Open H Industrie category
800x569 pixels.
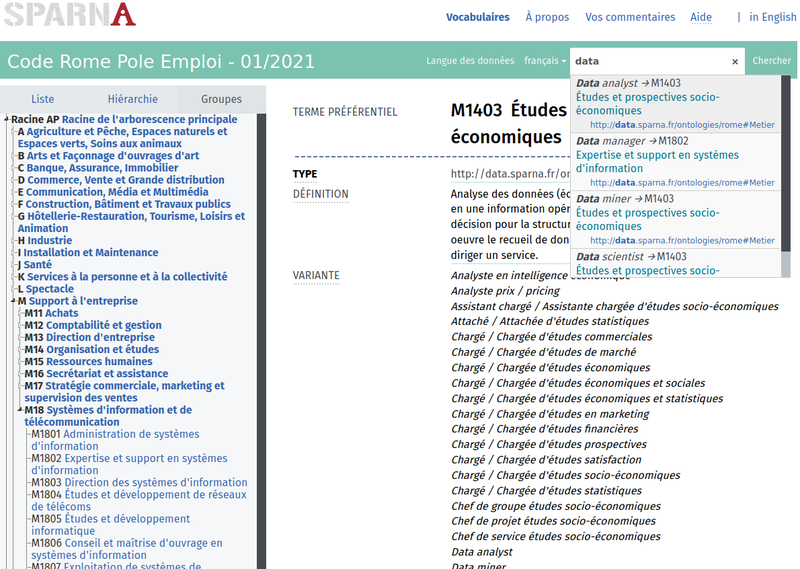coord(45,240)
